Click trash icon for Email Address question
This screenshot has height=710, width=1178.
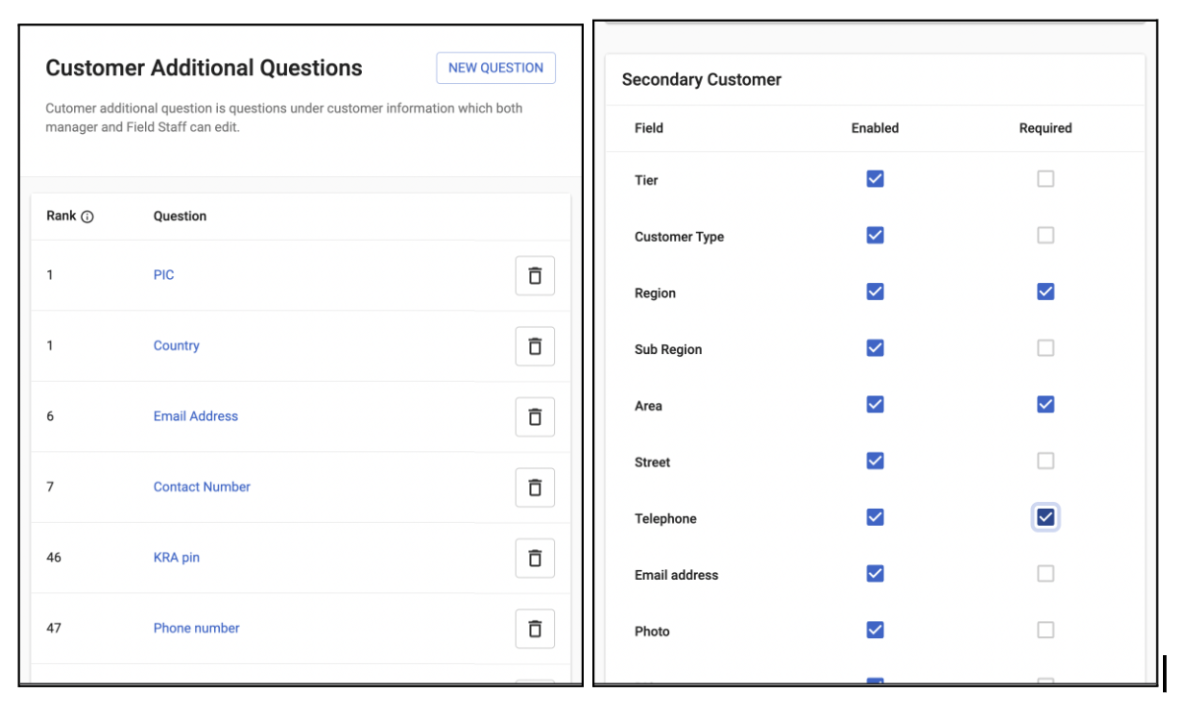535,417
